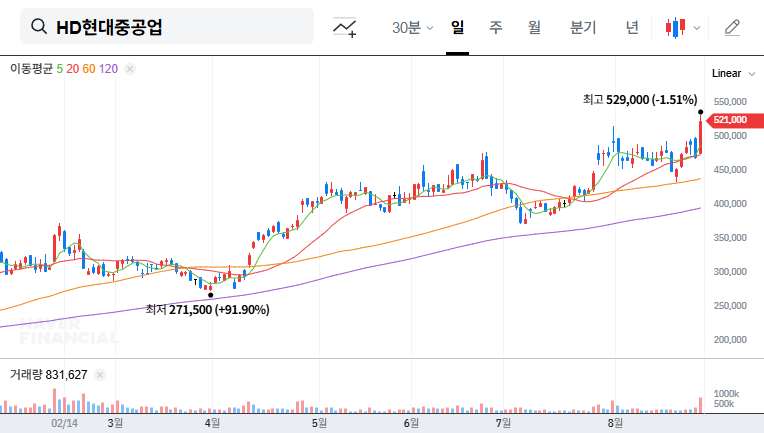The image size is (764, 433).
Task: Switch to the 주 weekly tab
Action: (x=496, y=27)
